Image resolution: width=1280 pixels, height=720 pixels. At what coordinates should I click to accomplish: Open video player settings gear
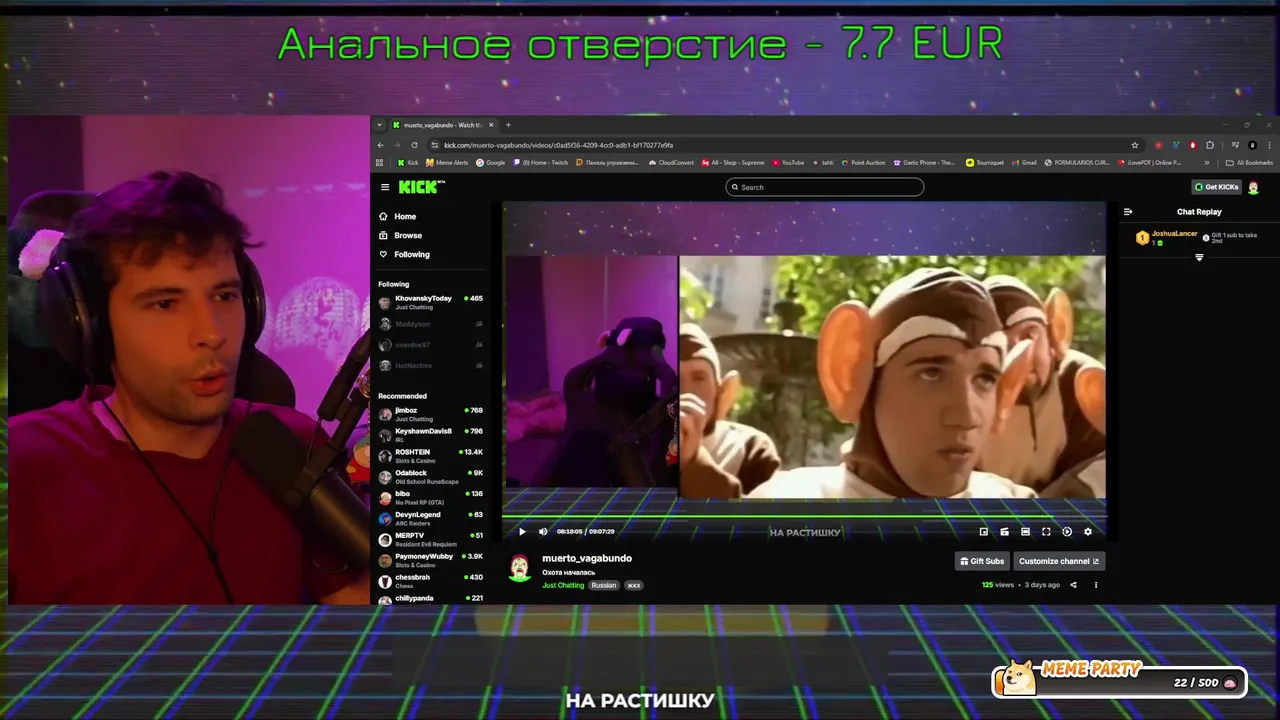[1088, 532]
